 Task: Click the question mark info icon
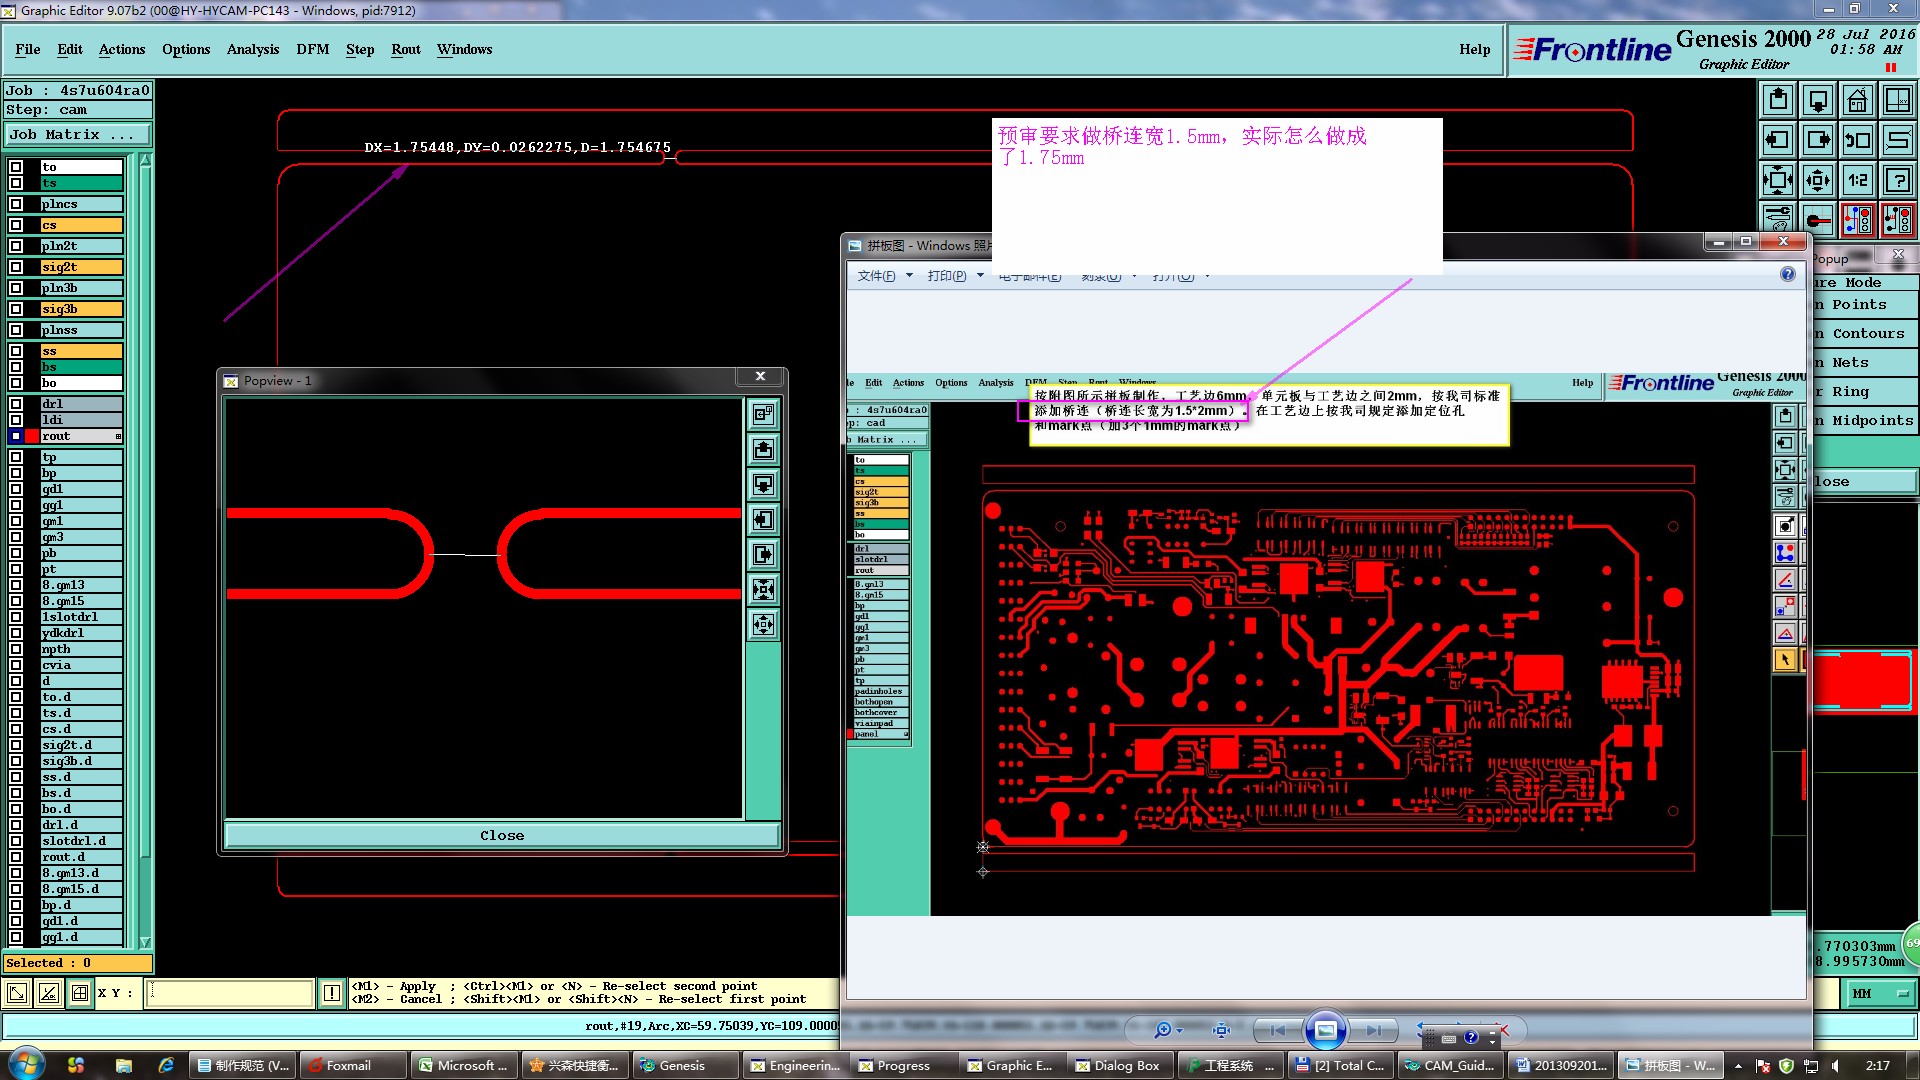tap(1897, 180)
